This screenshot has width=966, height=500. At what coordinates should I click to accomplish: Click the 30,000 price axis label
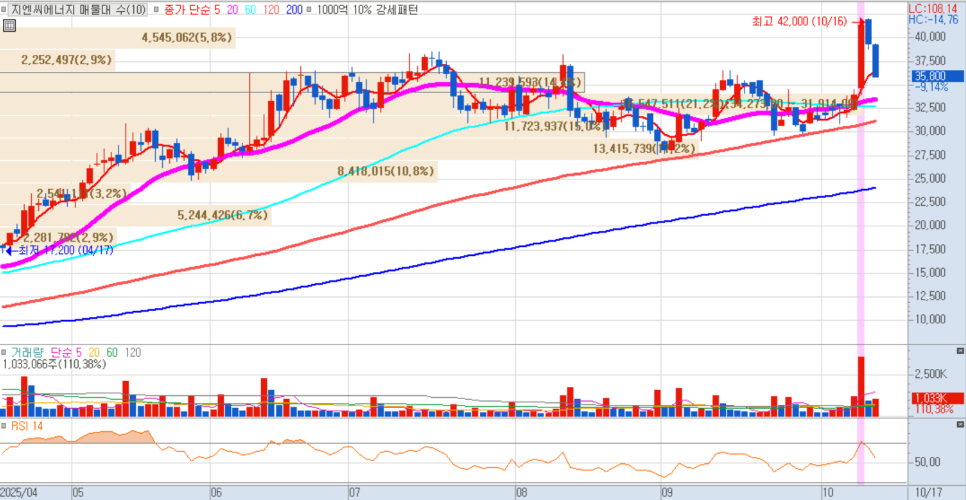tap(928, 131)
